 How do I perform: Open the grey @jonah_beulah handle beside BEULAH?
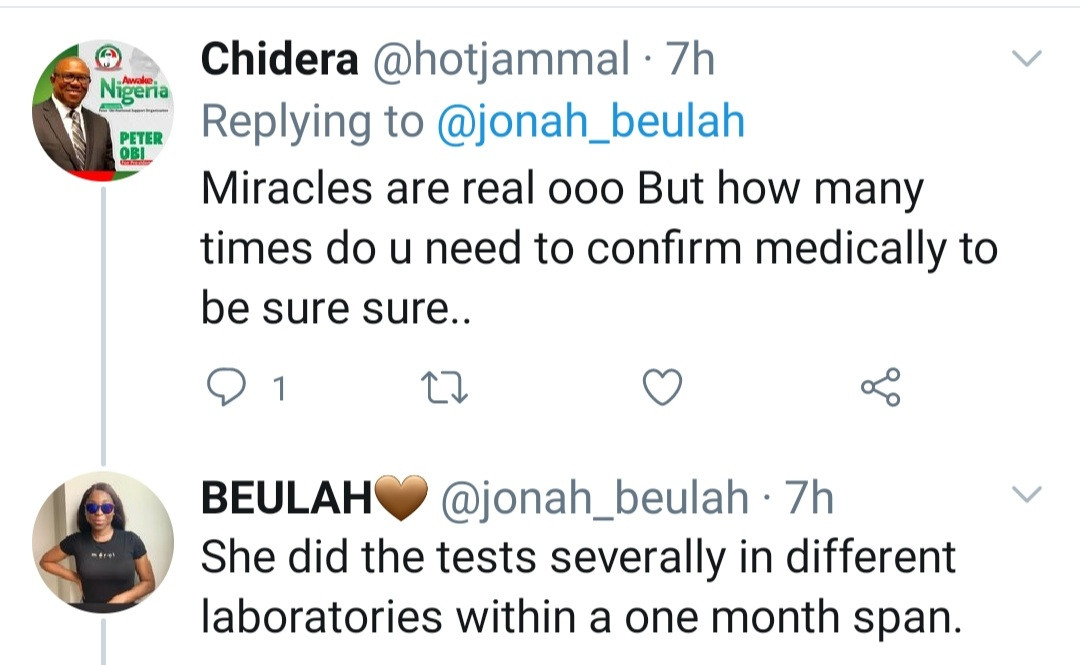tap(594, 497)
